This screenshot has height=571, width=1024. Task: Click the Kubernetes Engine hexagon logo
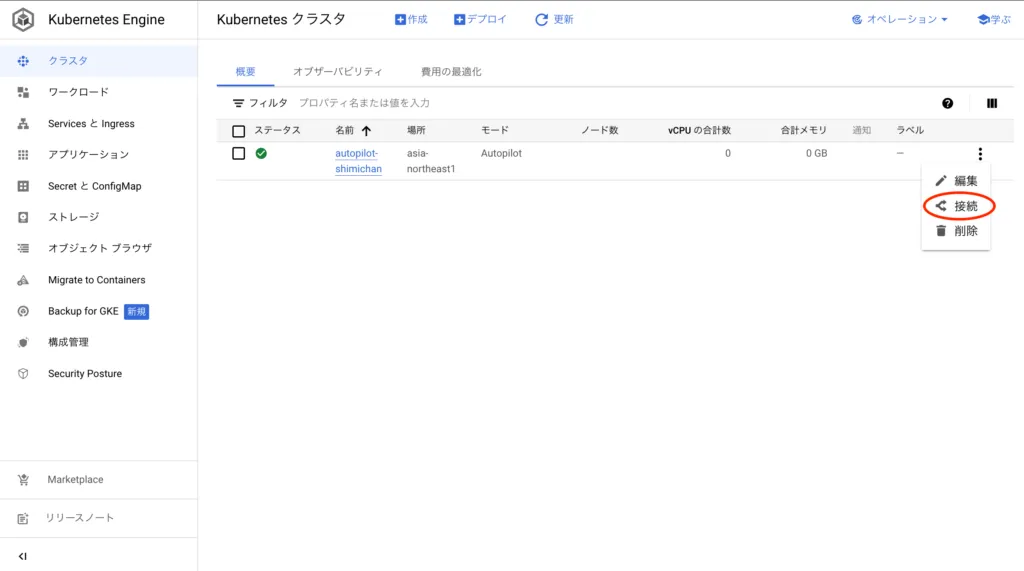click(23, 20)
